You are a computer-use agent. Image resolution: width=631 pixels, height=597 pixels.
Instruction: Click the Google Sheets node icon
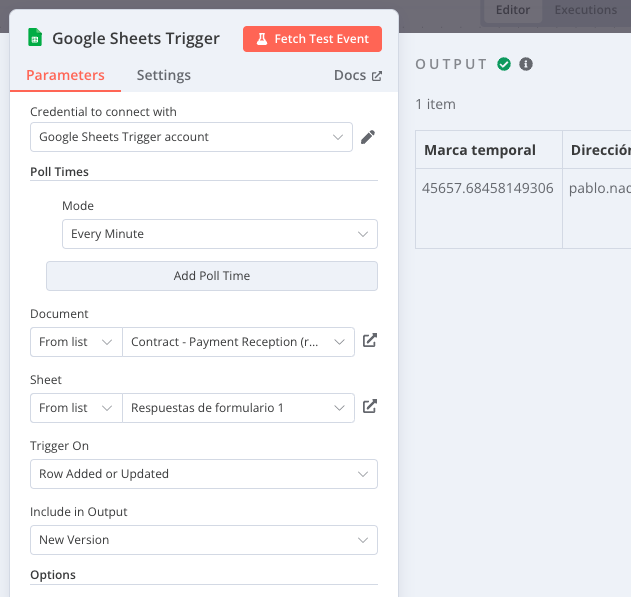coord(35,38)
